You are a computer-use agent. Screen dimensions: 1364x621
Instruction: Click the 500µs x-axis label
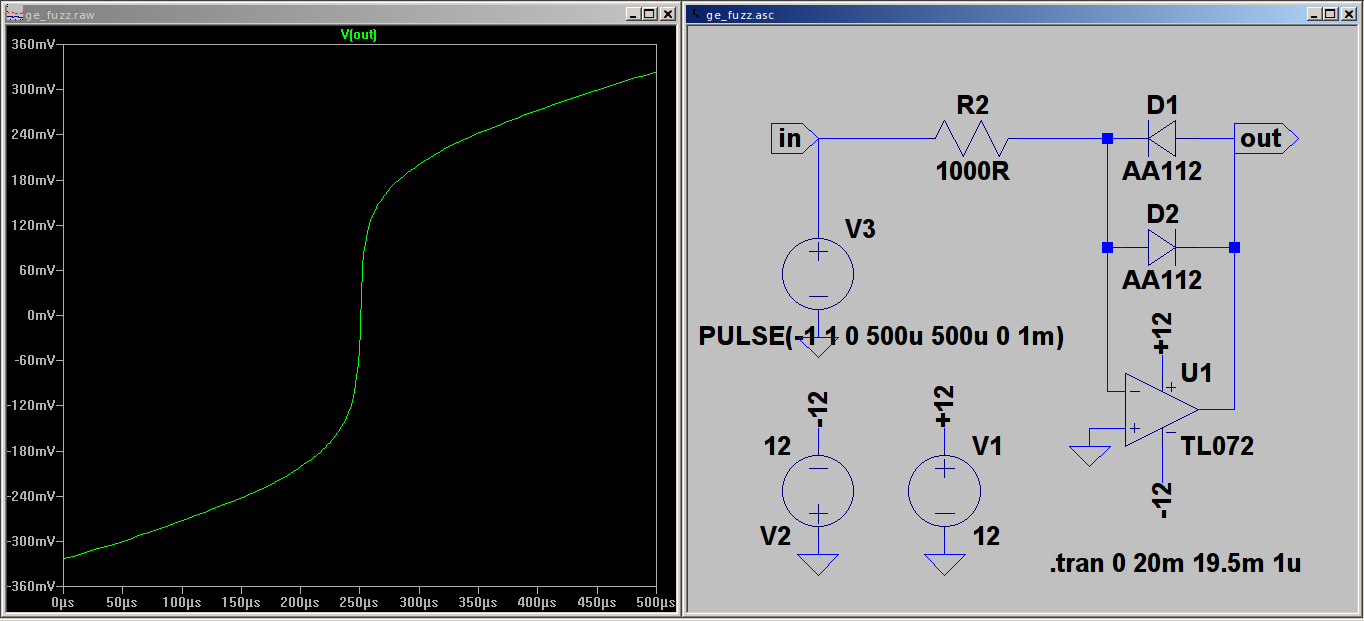[655, 604]
